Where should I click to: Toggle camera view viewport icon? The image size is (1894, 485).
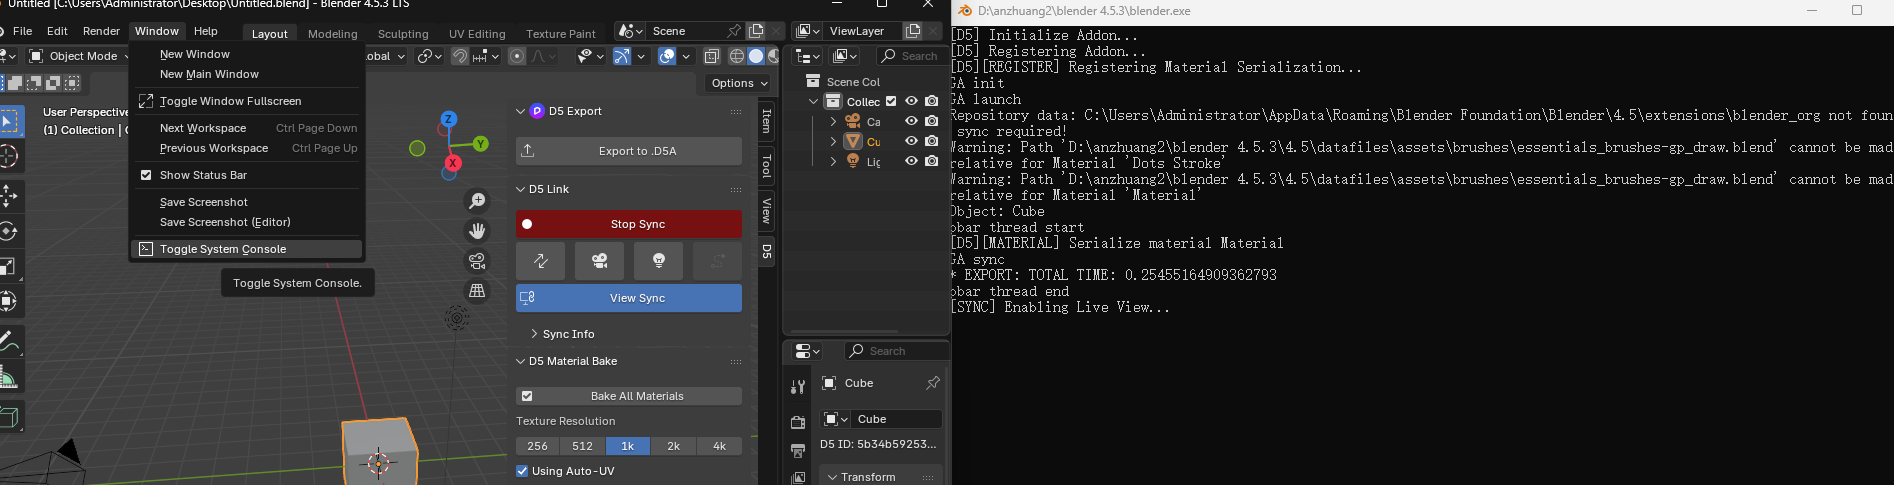tap(477, 261)
